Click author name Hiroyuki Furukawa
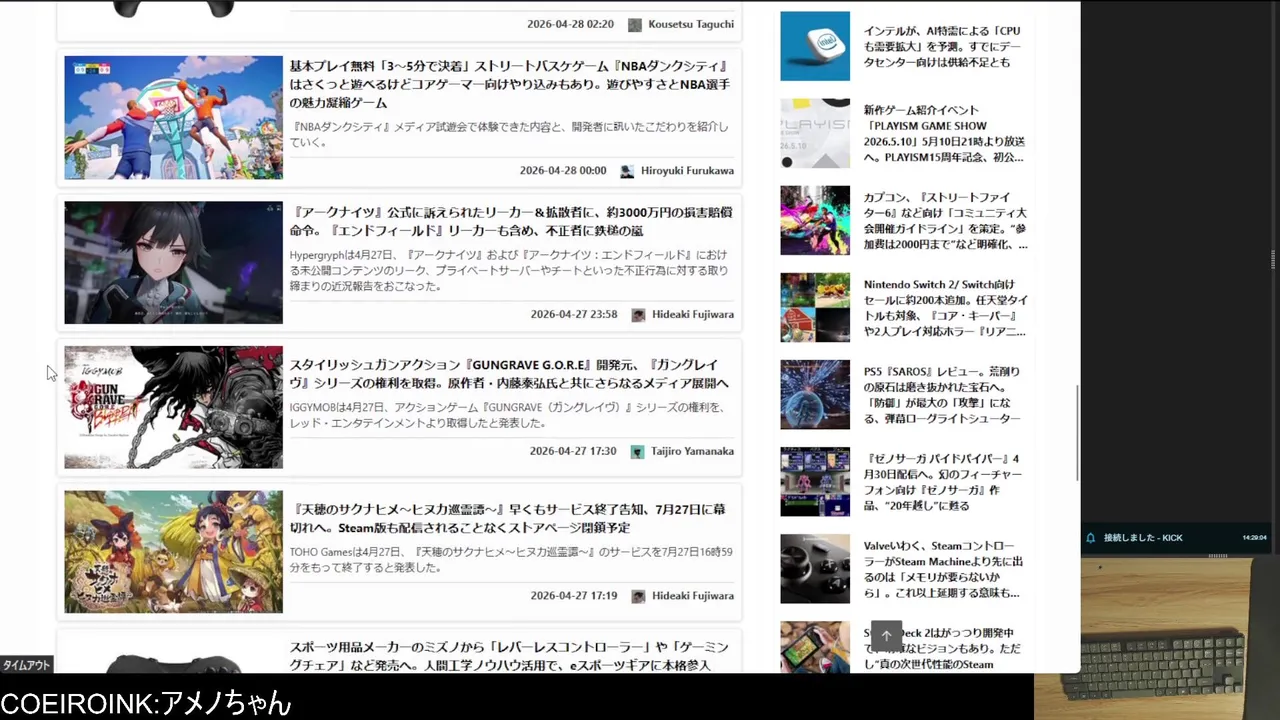1280x720 pixels. (x=687, y=171)
